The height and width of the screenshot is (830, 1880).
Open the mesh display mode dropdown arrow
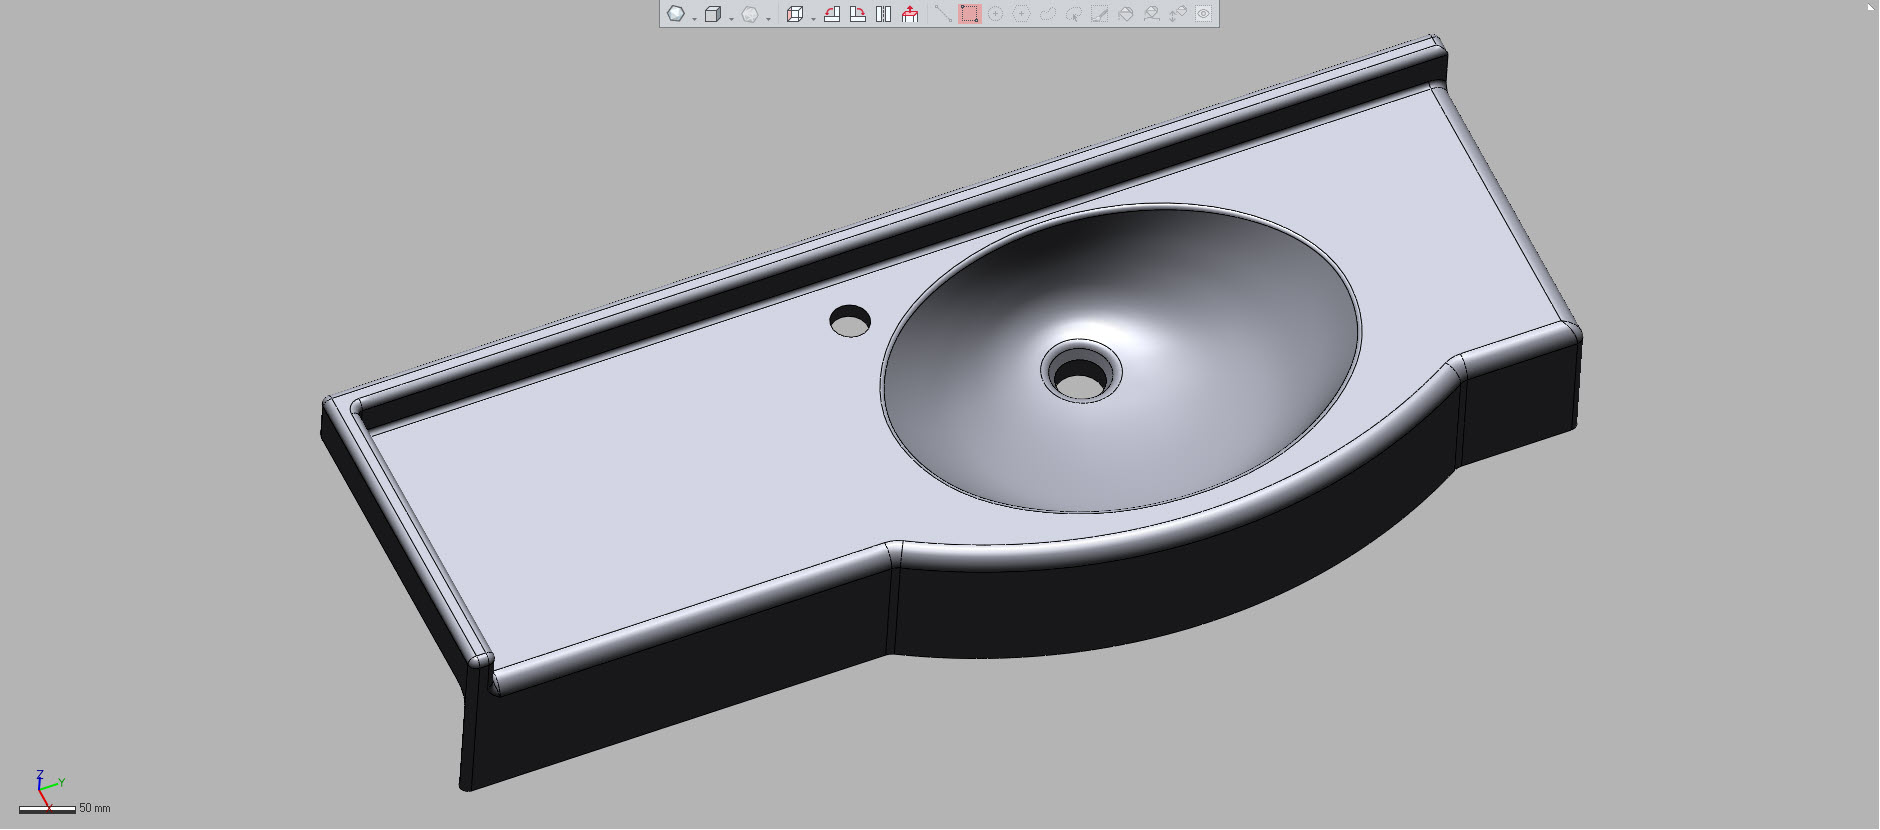[694, 18]
